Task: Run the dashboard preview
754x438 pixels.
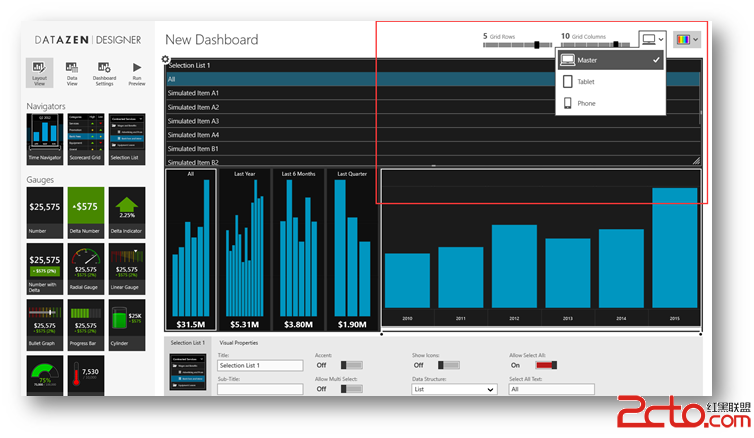Action: pos(137,74)
